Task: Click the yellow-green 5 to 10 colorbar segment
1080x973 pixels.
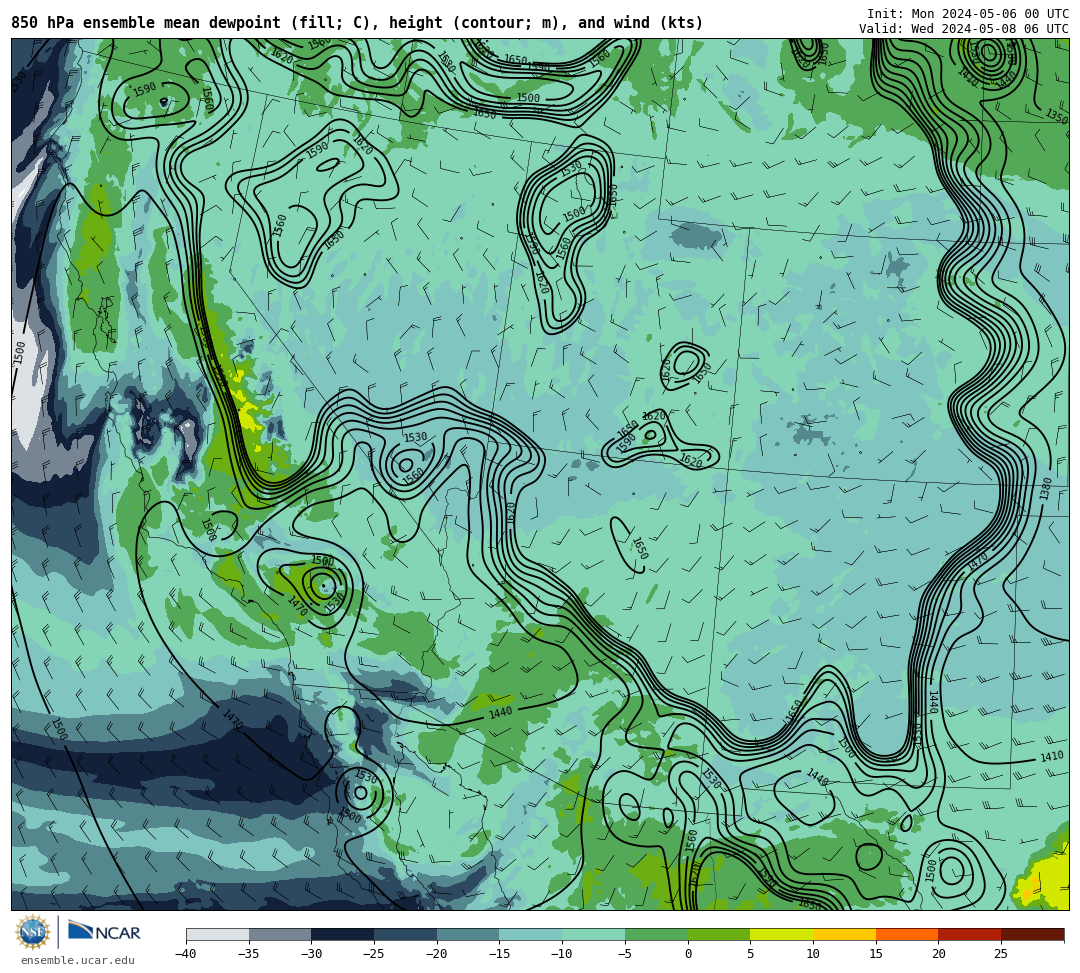Action: pyautogui.click(x=782, y=934)
